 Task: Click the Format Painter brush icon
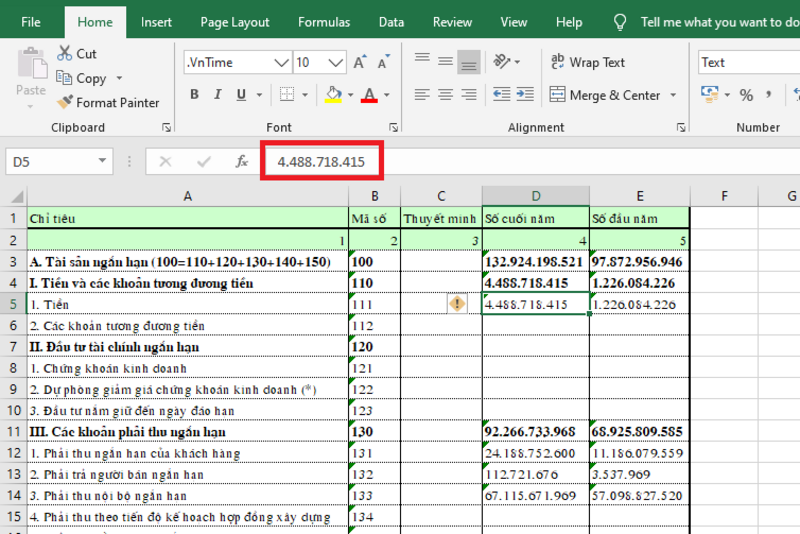click(65, 102)
